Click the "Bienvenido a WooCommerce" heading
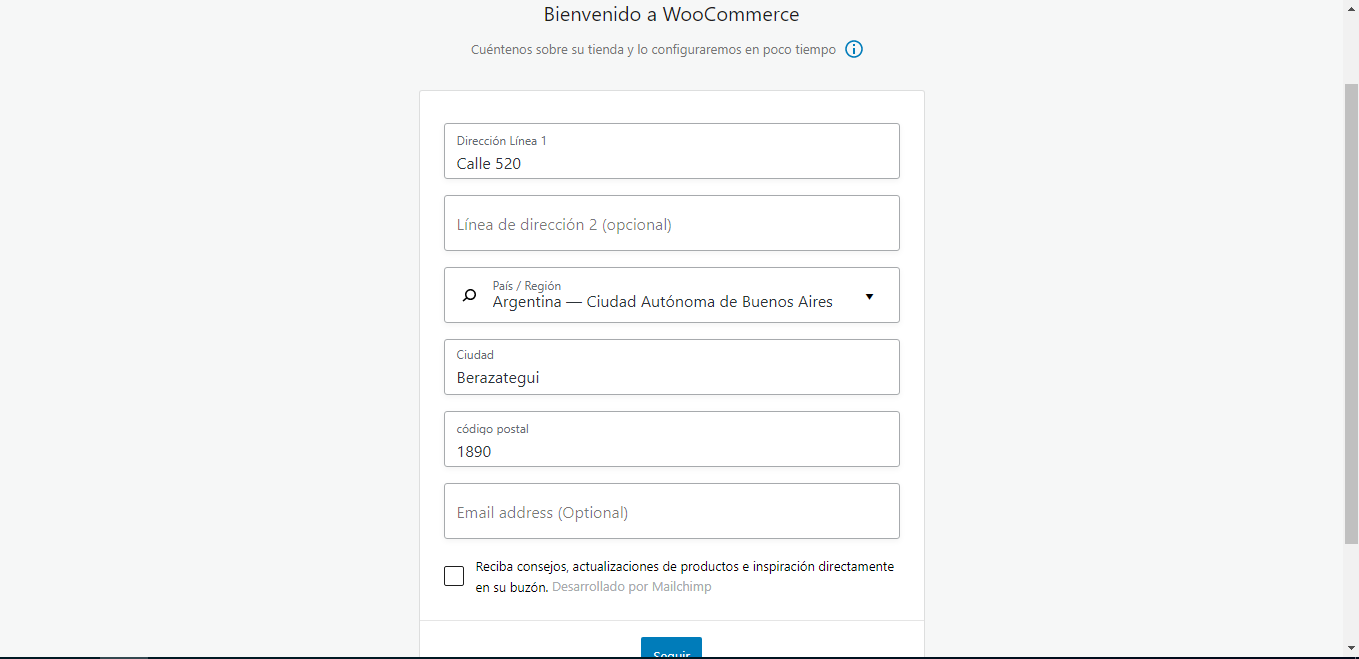 pyautogui.click(x=671, y=15)
